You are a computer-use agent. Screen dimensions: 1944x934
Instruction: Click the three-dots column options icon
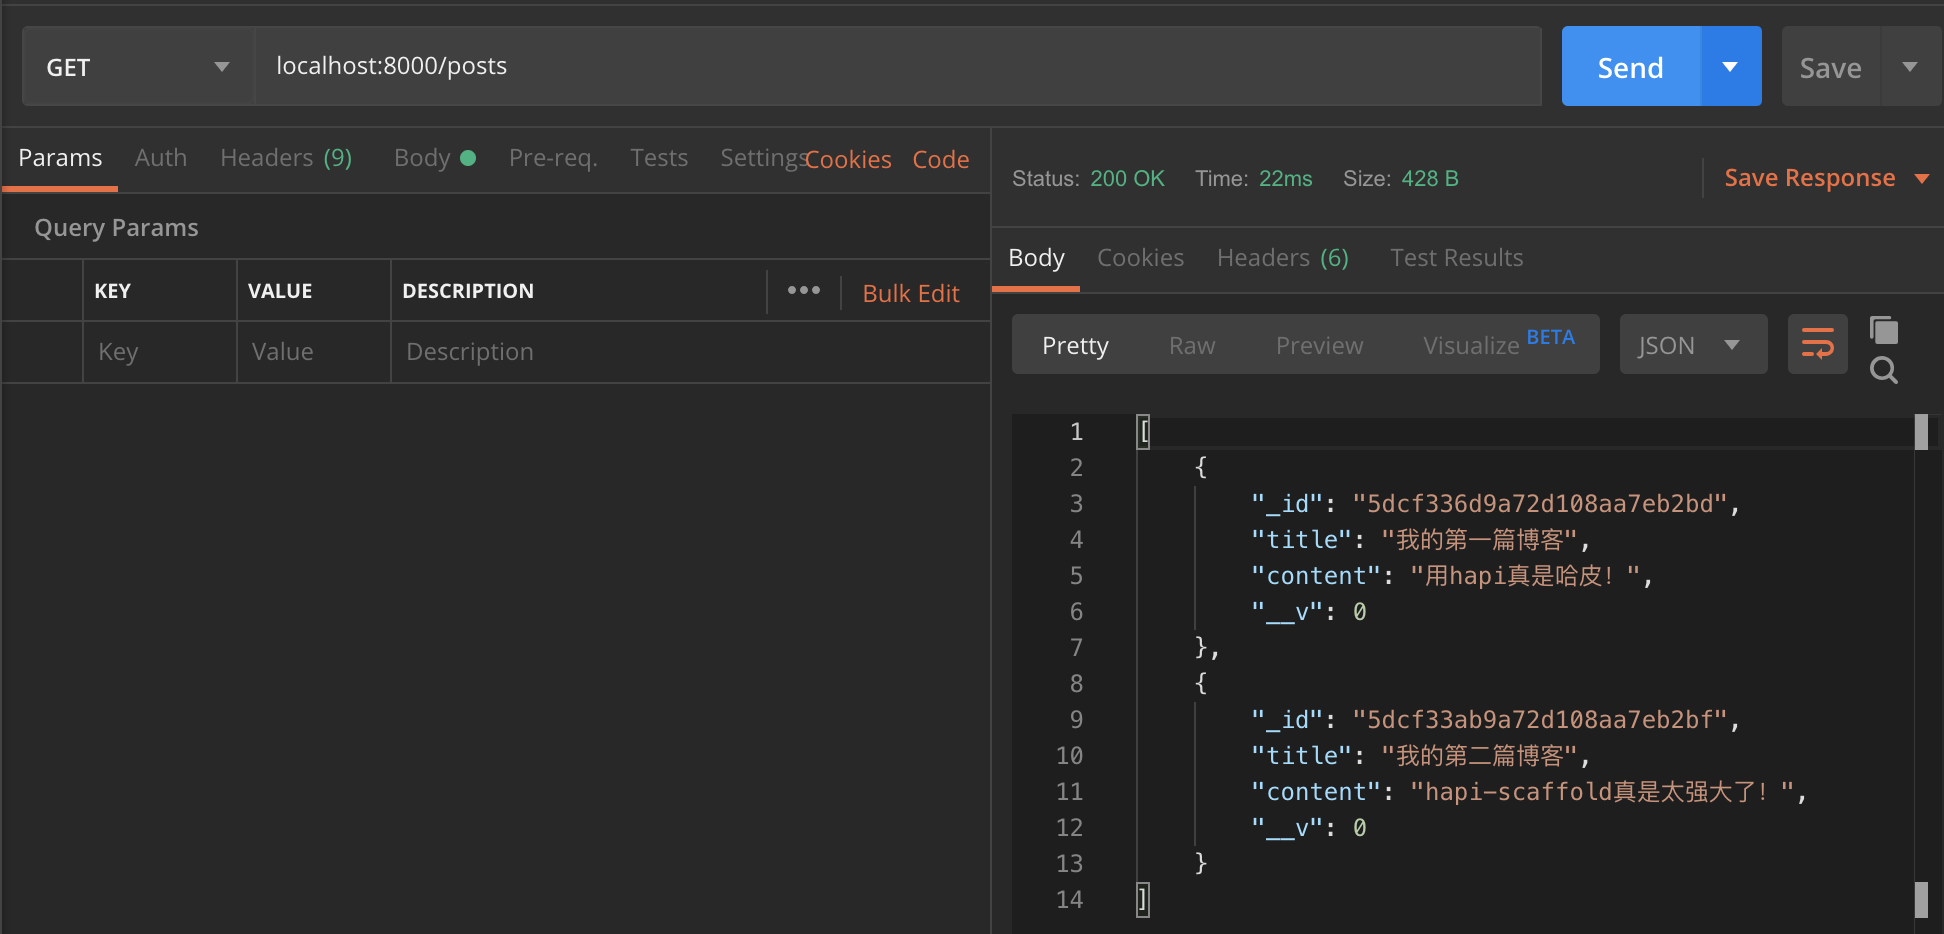[x=803, y=291]
